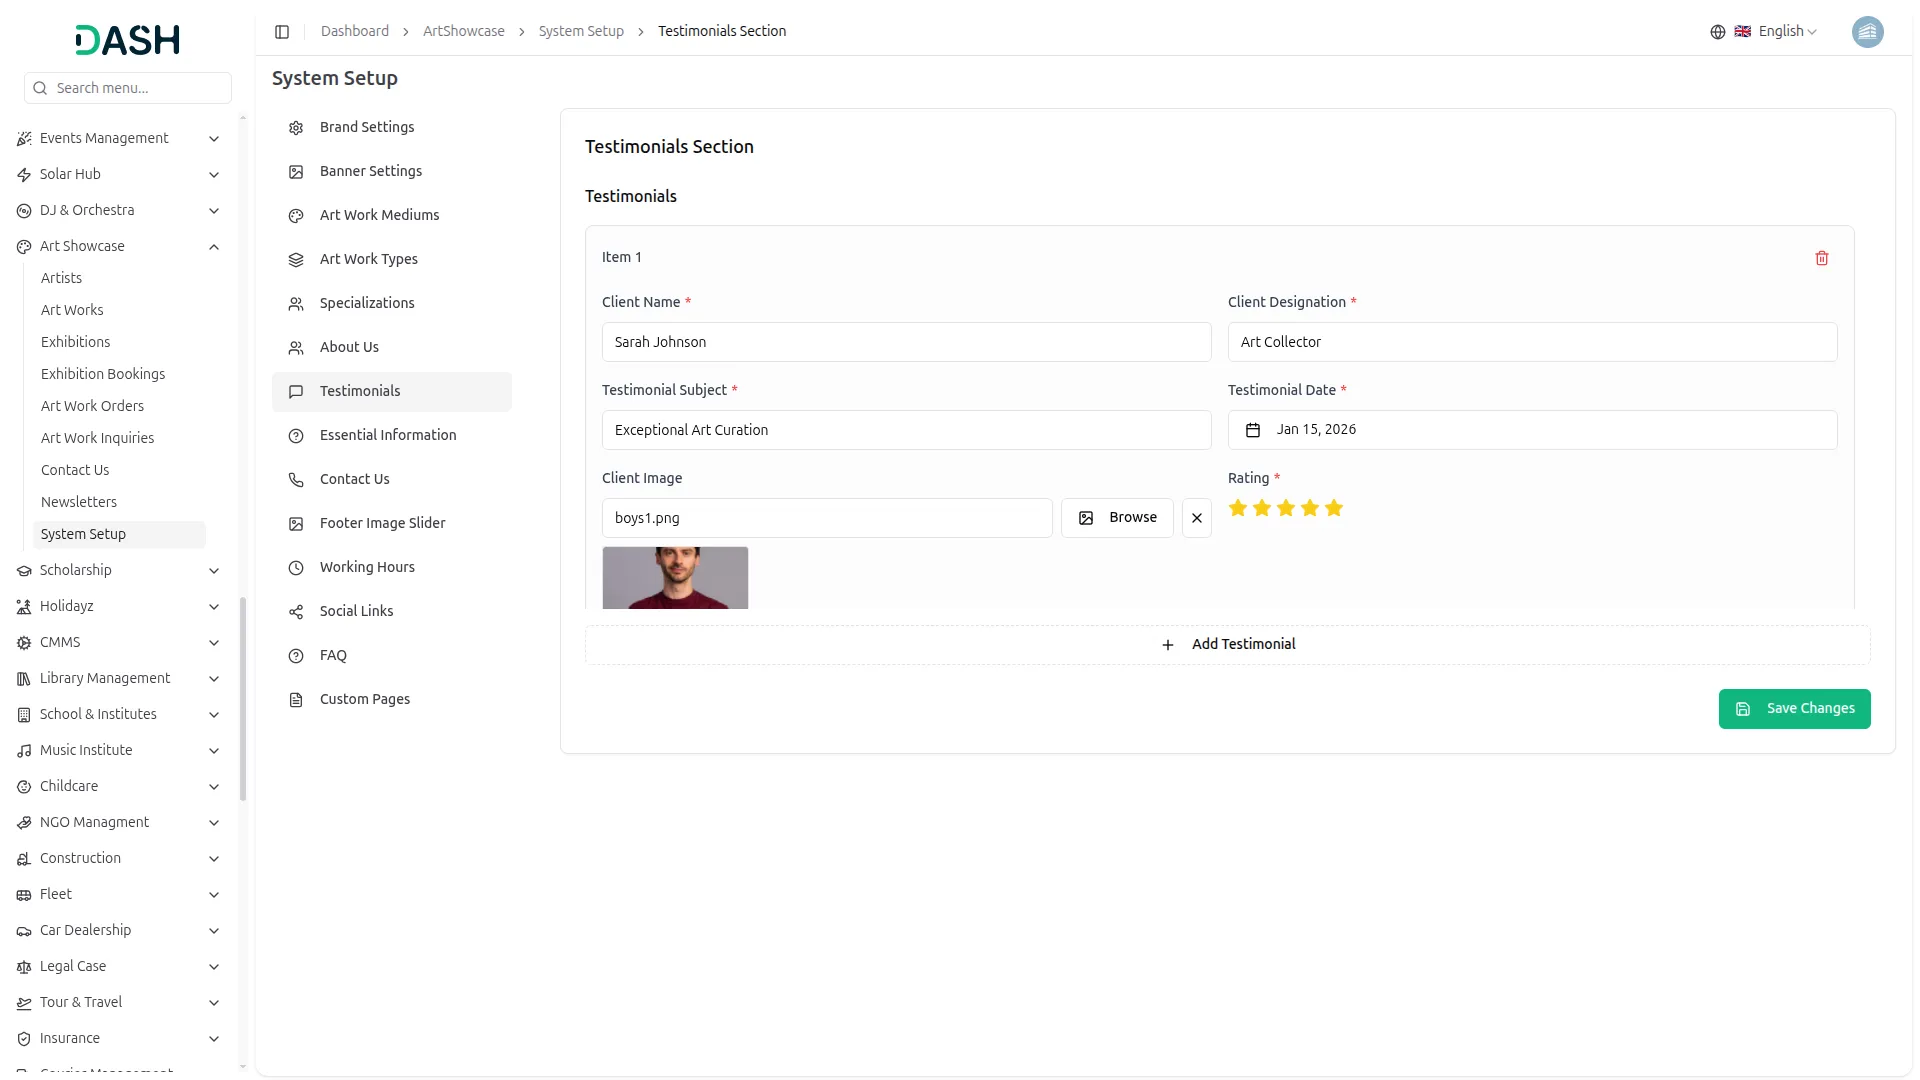Open Exhibition Bookings in sidebar
Screen dimensions: 1920x1080
point(103,374)
